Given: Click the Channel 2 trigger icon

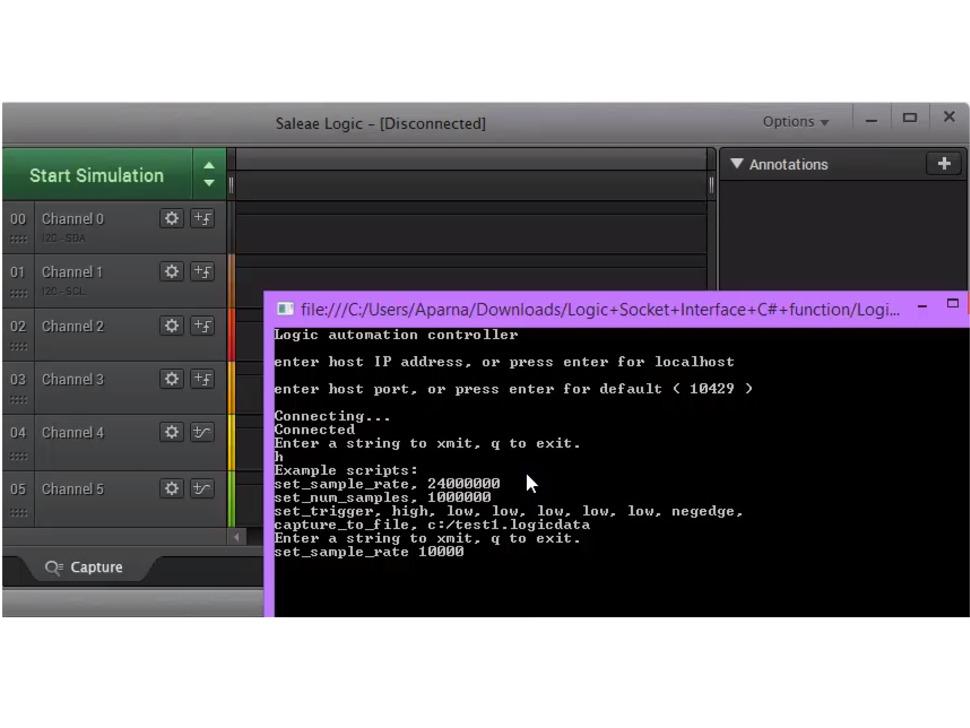Looking at the screenshot, I should tap(202, 326).
